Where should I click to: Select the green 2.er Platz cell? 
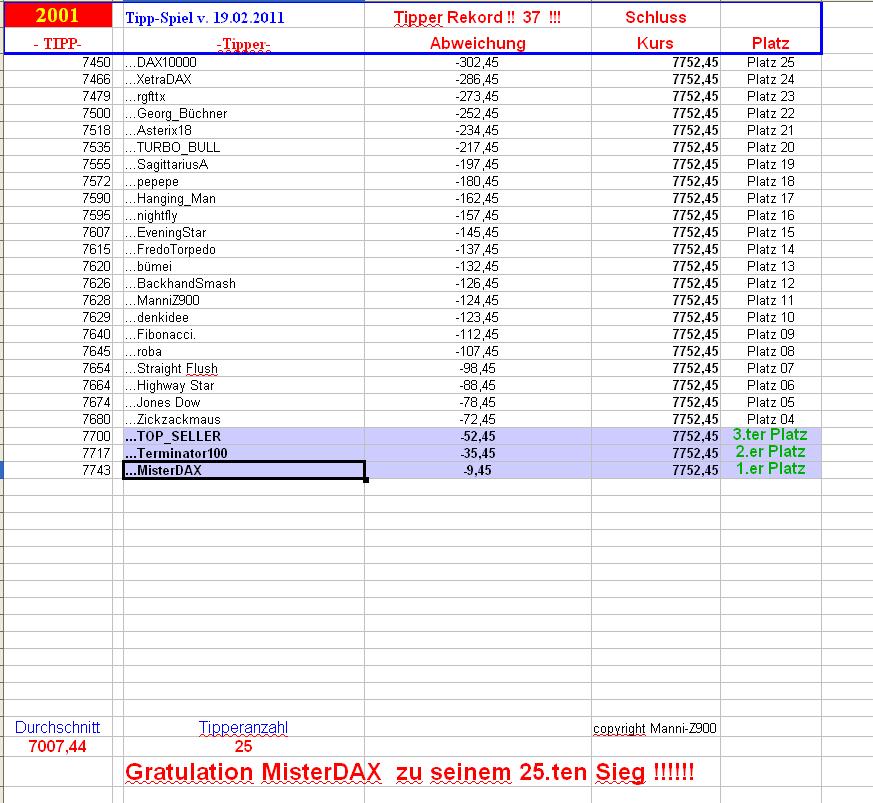tap(771, 452)
